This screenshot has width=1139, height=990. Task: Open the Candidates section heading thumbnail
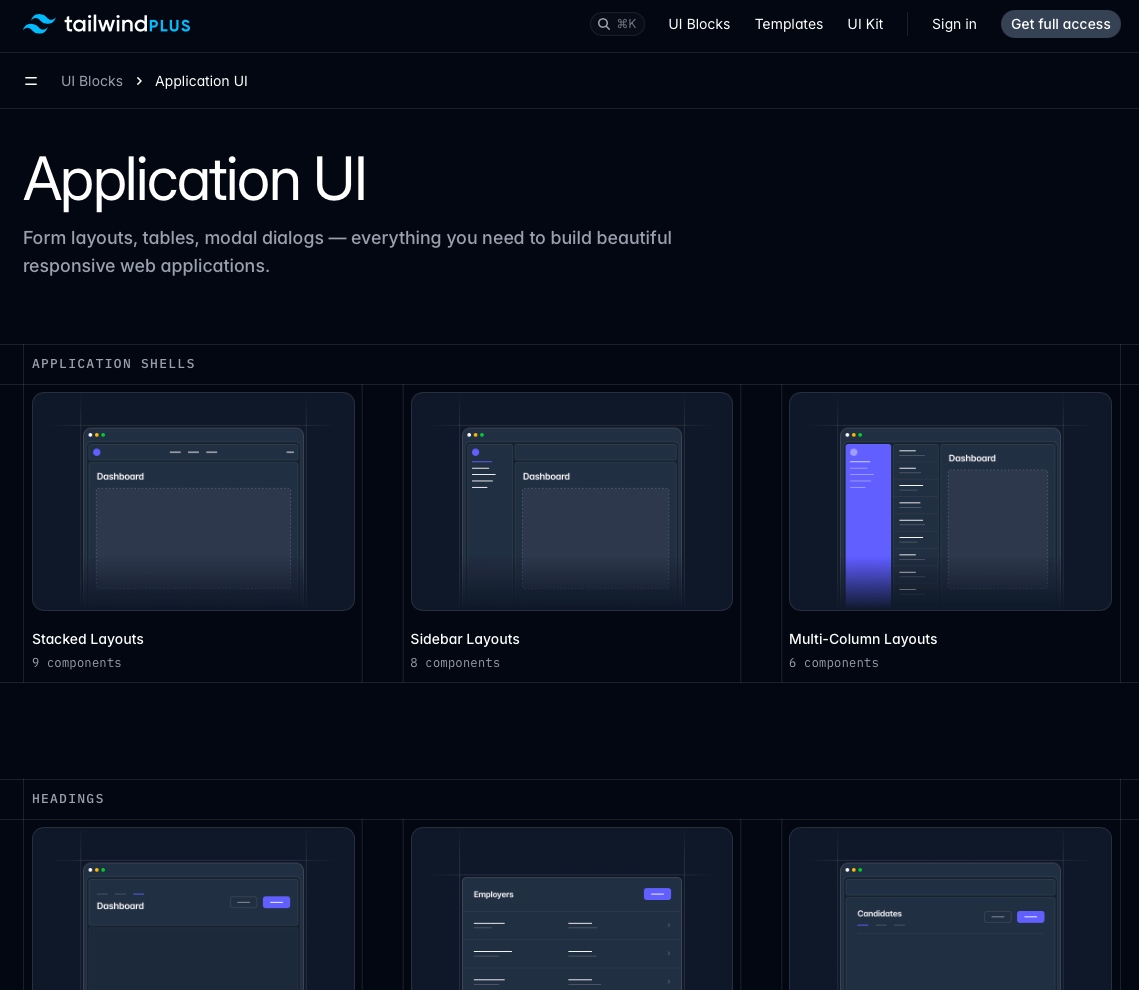coord(950,909)
